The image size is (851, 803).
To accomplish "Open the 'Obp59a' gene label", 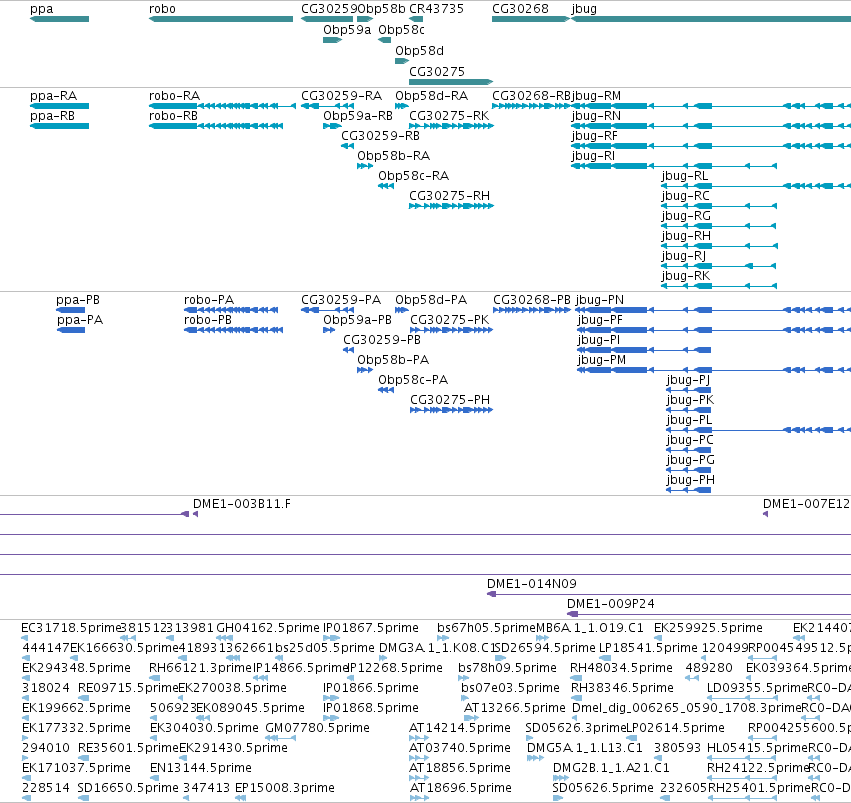I will click(347, 30).
